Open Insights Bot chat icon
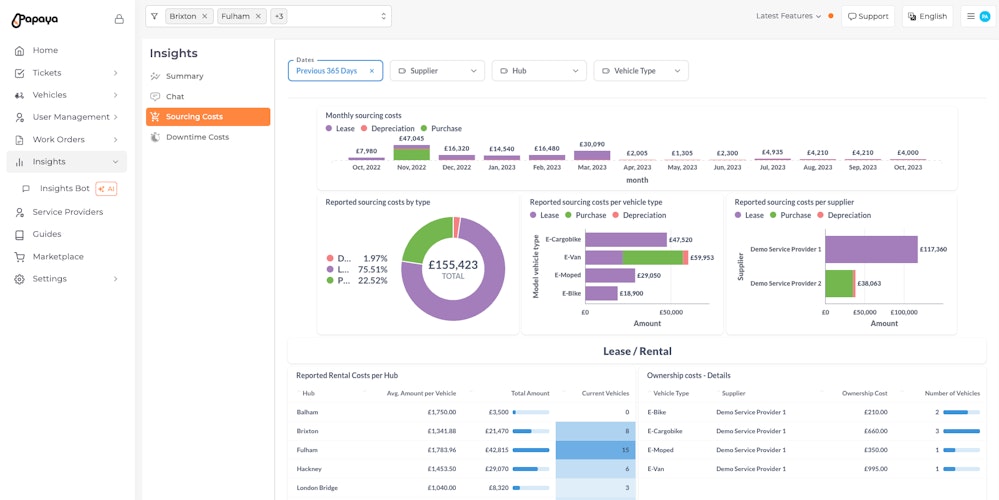The width and height of the screenshot is (999, 500). pos(26,189)
